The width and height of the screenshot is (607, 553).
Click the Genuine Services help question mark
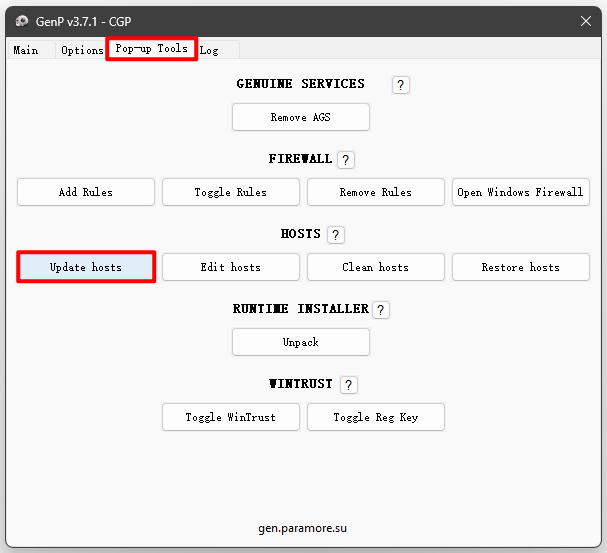pos(401,85)
